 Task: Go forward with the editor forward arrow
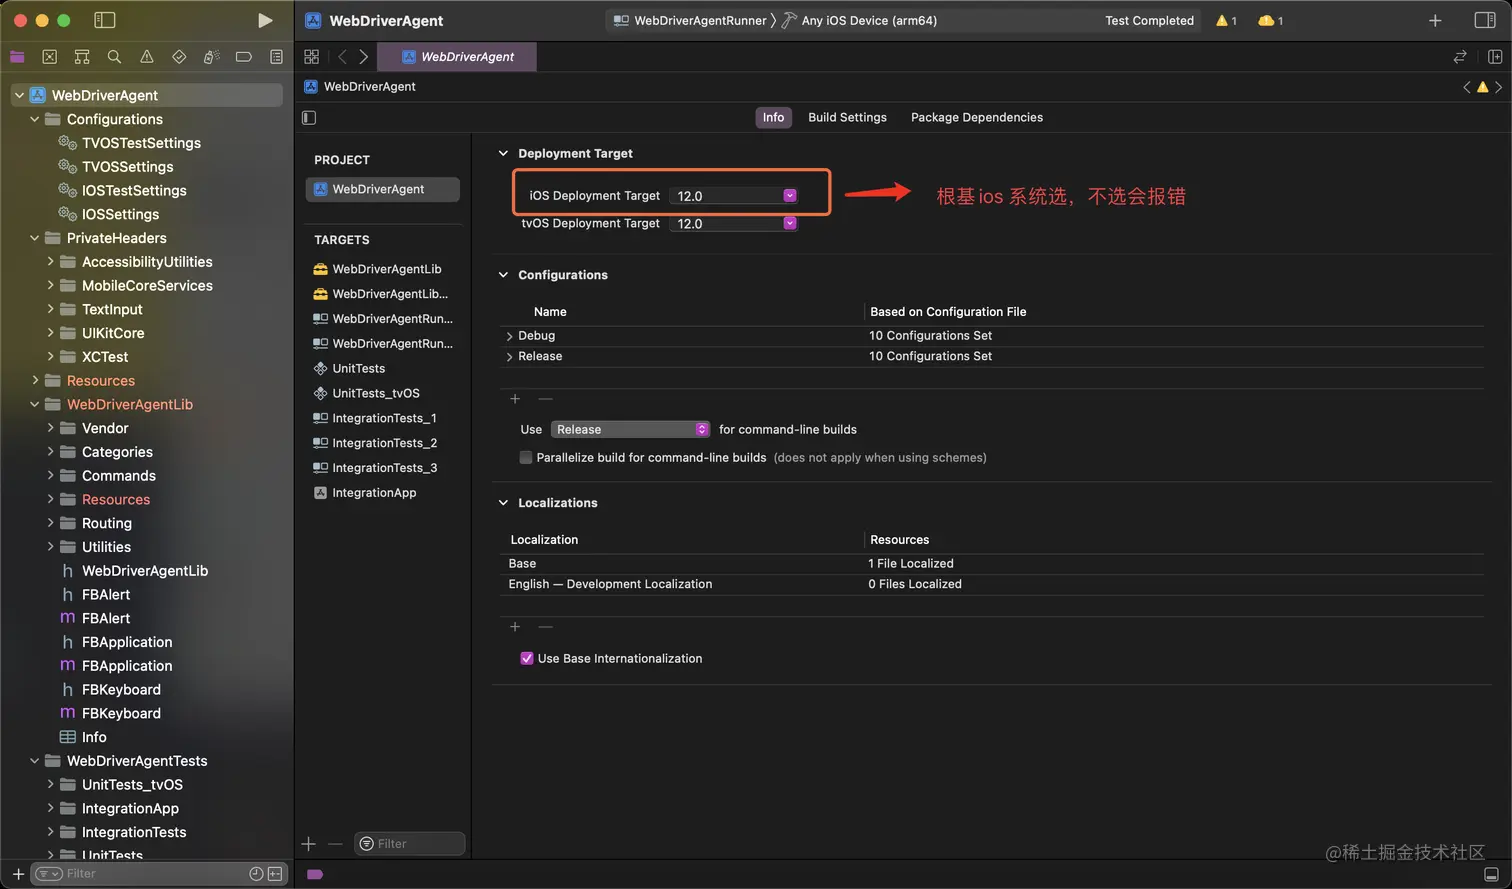[363, 57]
